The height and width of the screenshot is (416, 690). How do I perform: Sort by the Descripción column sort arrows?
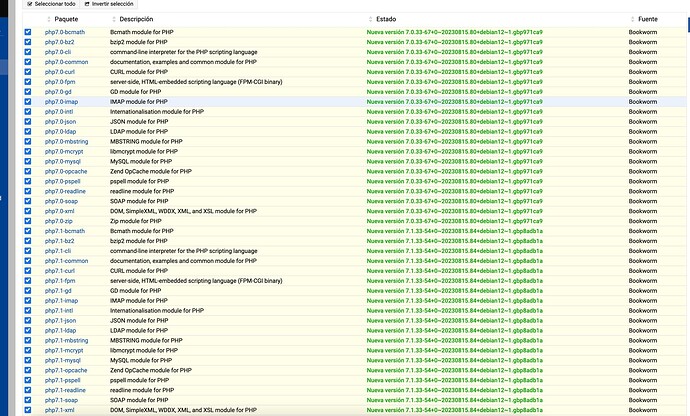coord(114,19)
